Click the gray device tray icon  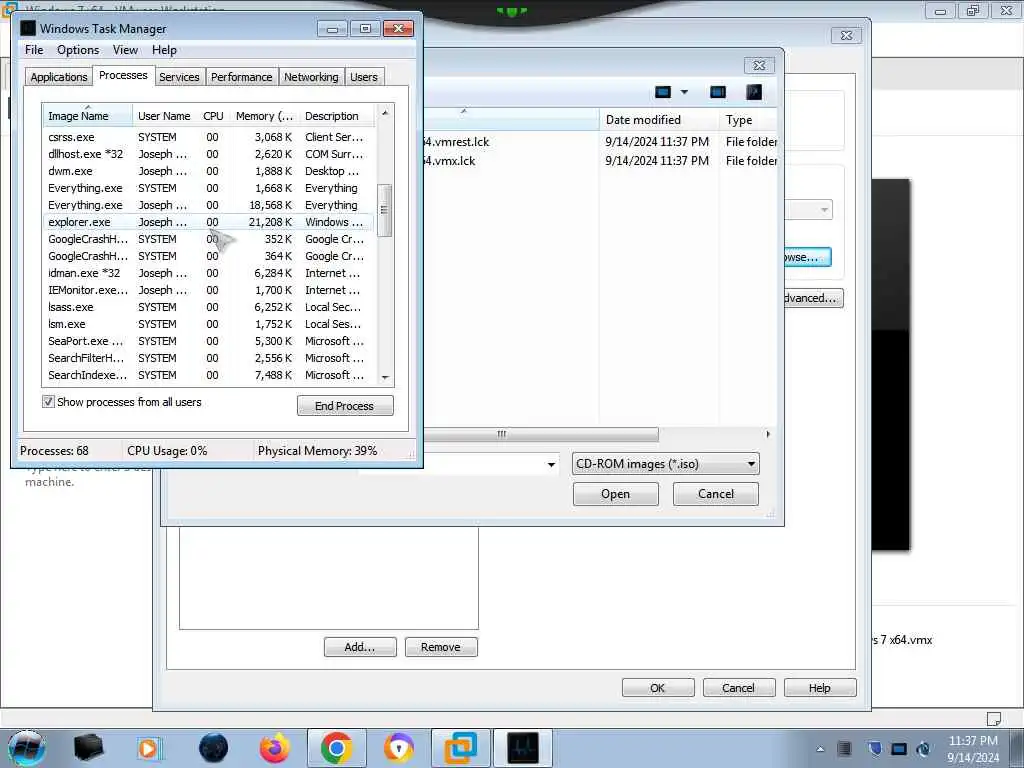pos(844,749)
